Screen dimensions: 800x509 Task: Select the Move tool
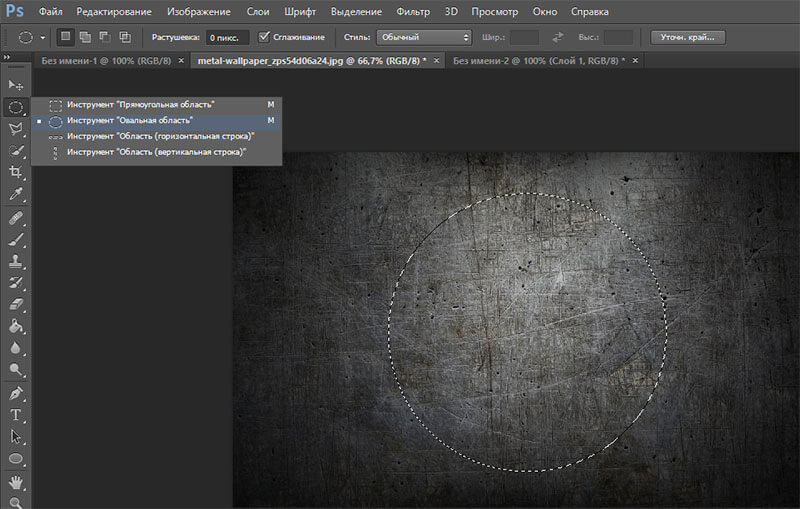click(x=15, y=85)
